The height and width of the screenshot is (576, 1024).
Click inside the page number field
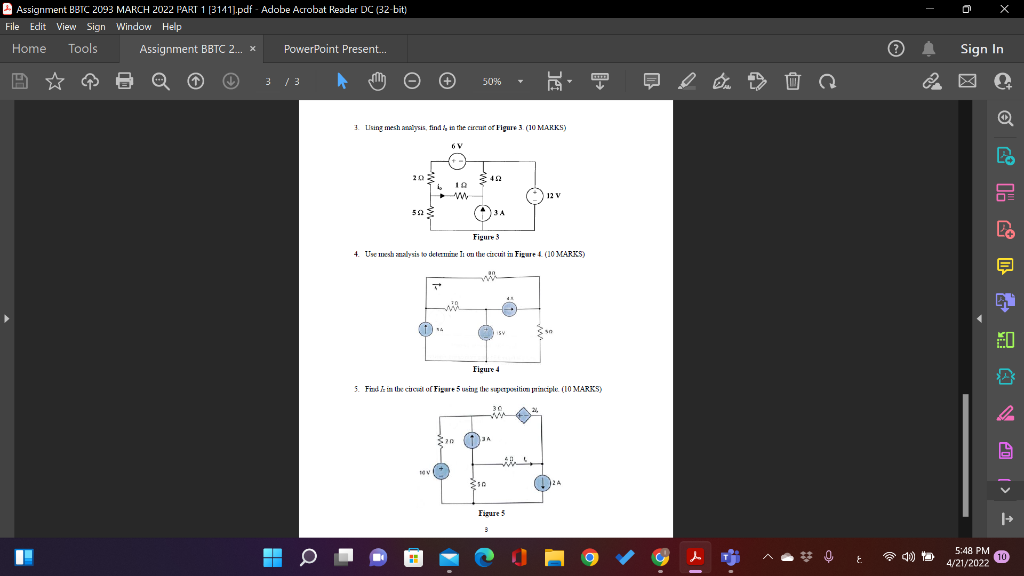[x=269, y=81]
